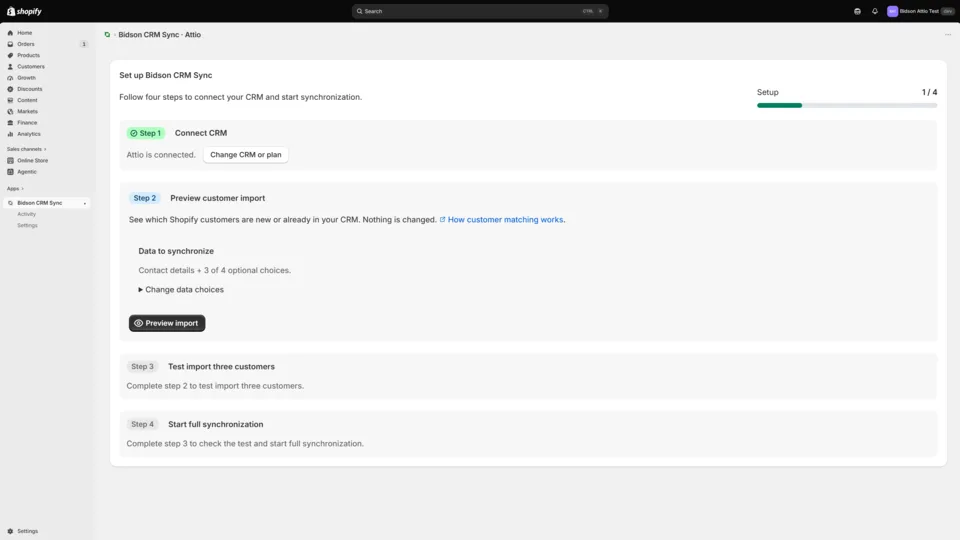The height and width of the screenshot is (540, 960).
Task: Click external link icon beside How customer matching works
Action: [442, 219]
